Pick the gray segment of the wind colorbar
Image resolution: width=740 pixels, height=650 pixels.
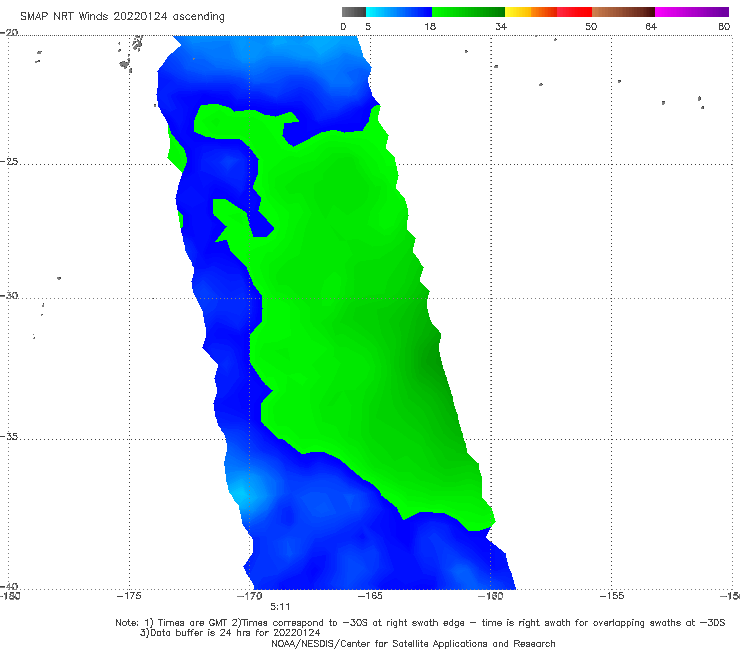(x=354, y=12)
